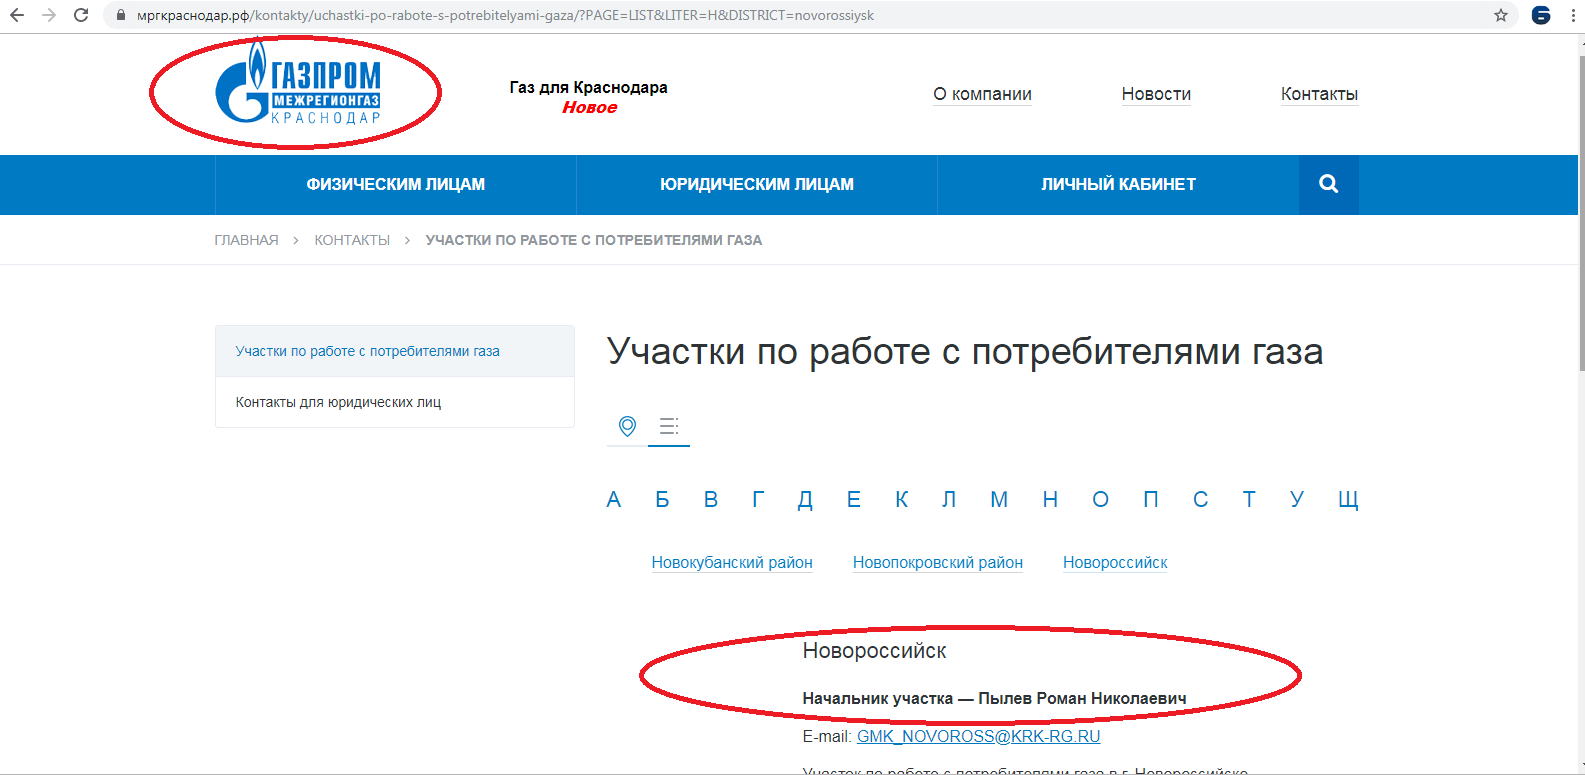1585x775 pixels.
Task: Click email GMK_NOVOROSS@KRK-RG.RU
Action: click(x=978, y=736)
